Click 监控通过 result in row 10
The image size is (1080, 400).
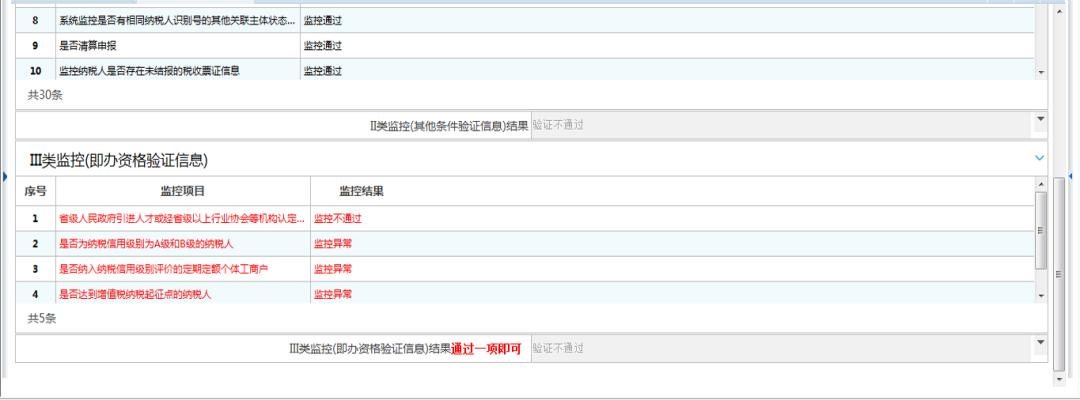[323, 71]
